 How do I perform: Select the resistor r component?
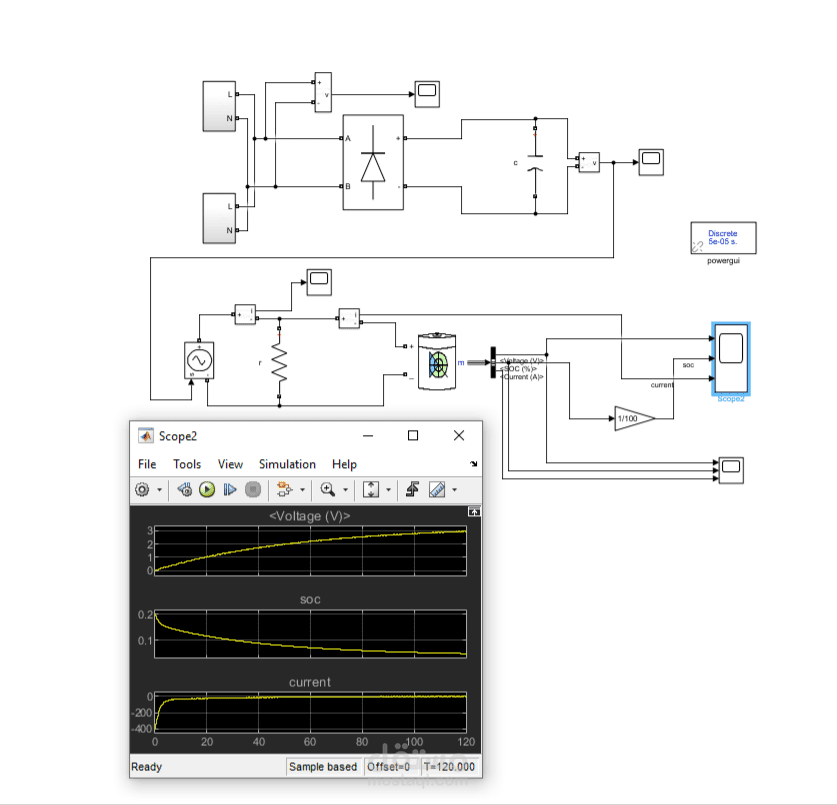(x=279, y=362)
